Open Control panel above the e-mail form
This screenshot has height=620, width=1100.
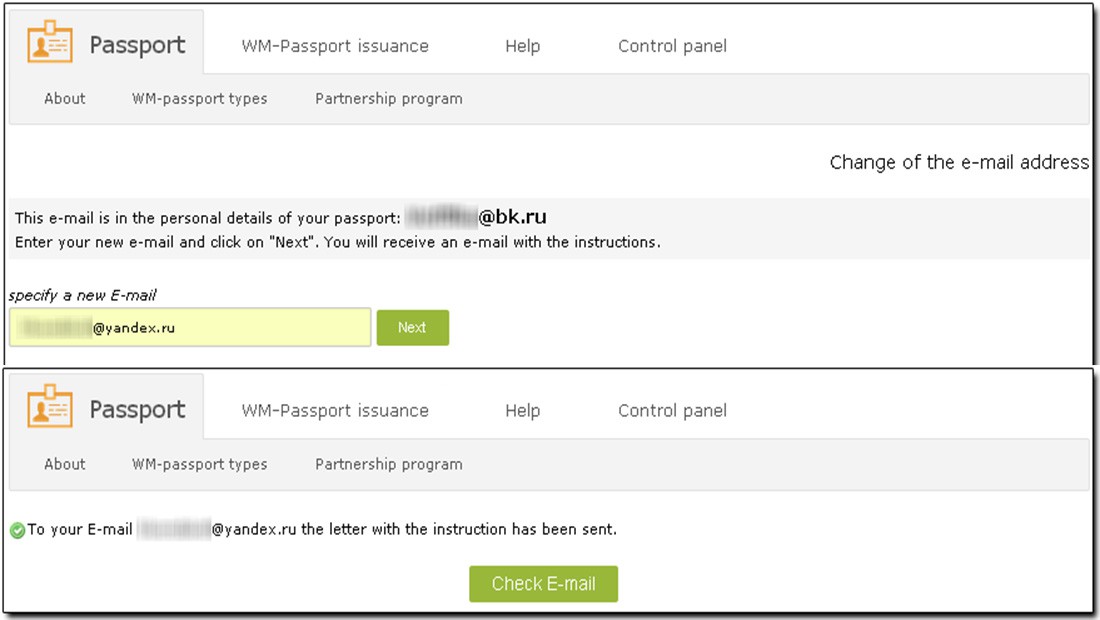(672, 46)
